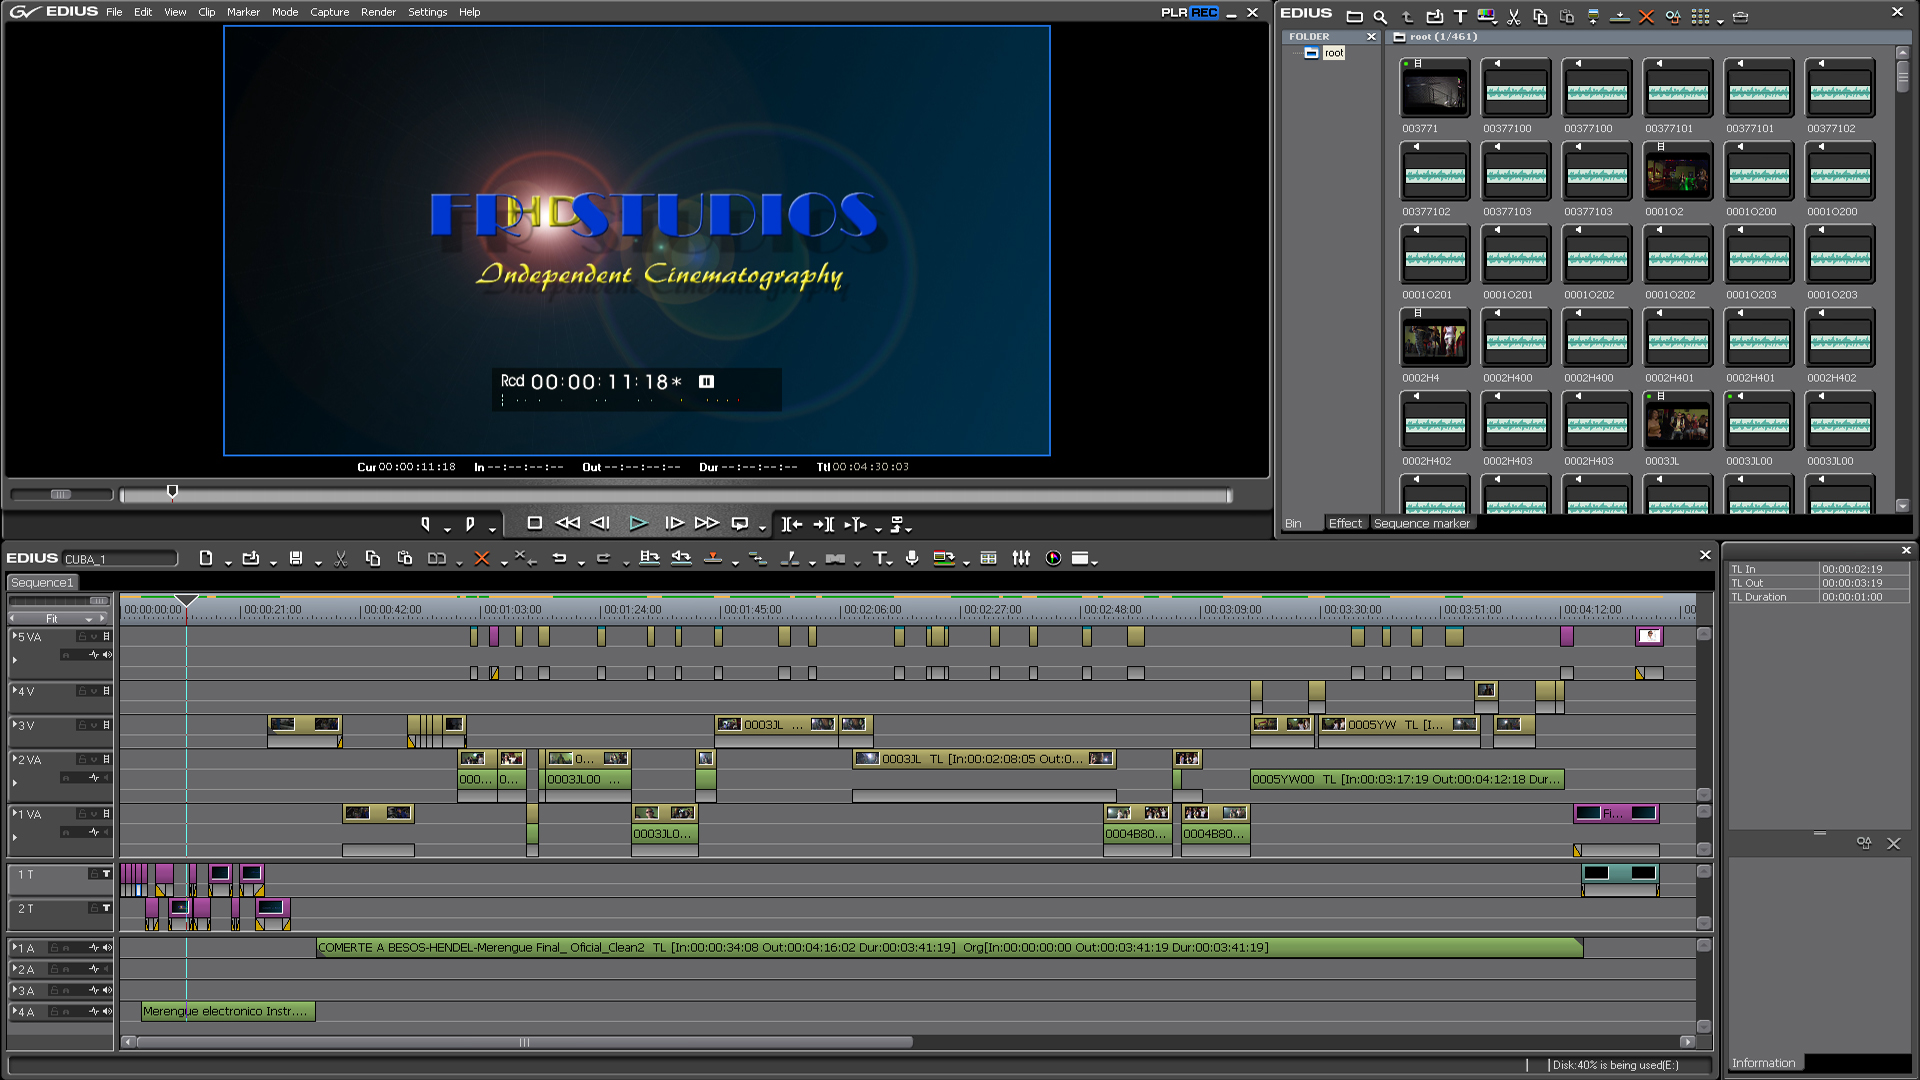1920x1080 pixels.
Task: Toggle lock on the 3 V track
Action: (x=82, y=725)
